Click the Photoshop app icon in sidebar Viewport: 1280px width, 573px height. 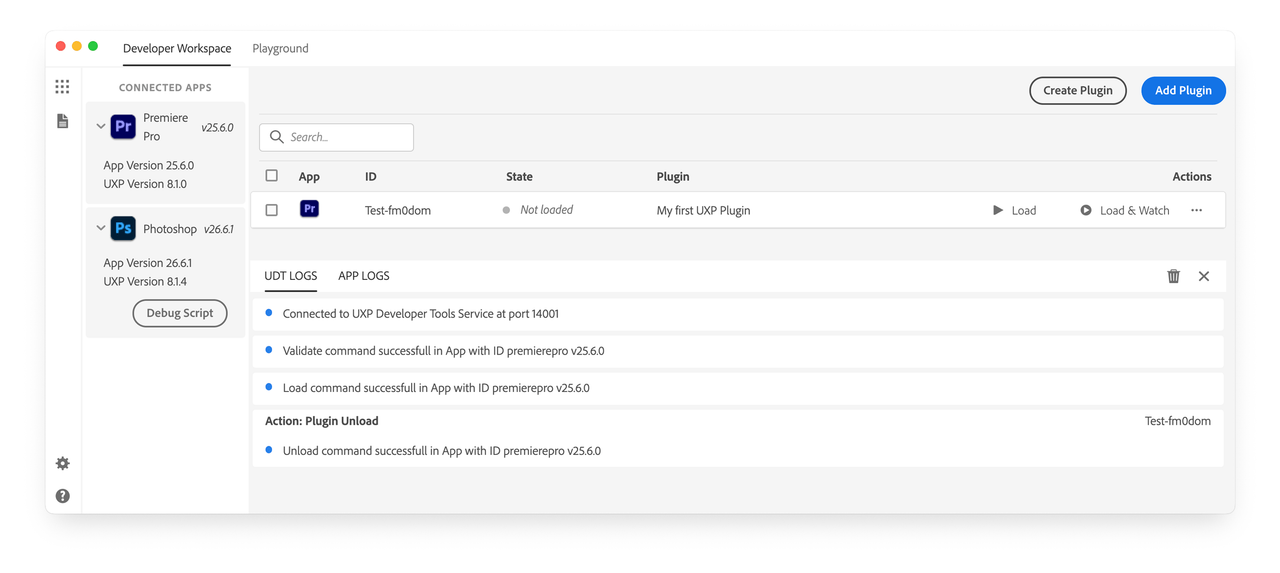pos(123,228)
